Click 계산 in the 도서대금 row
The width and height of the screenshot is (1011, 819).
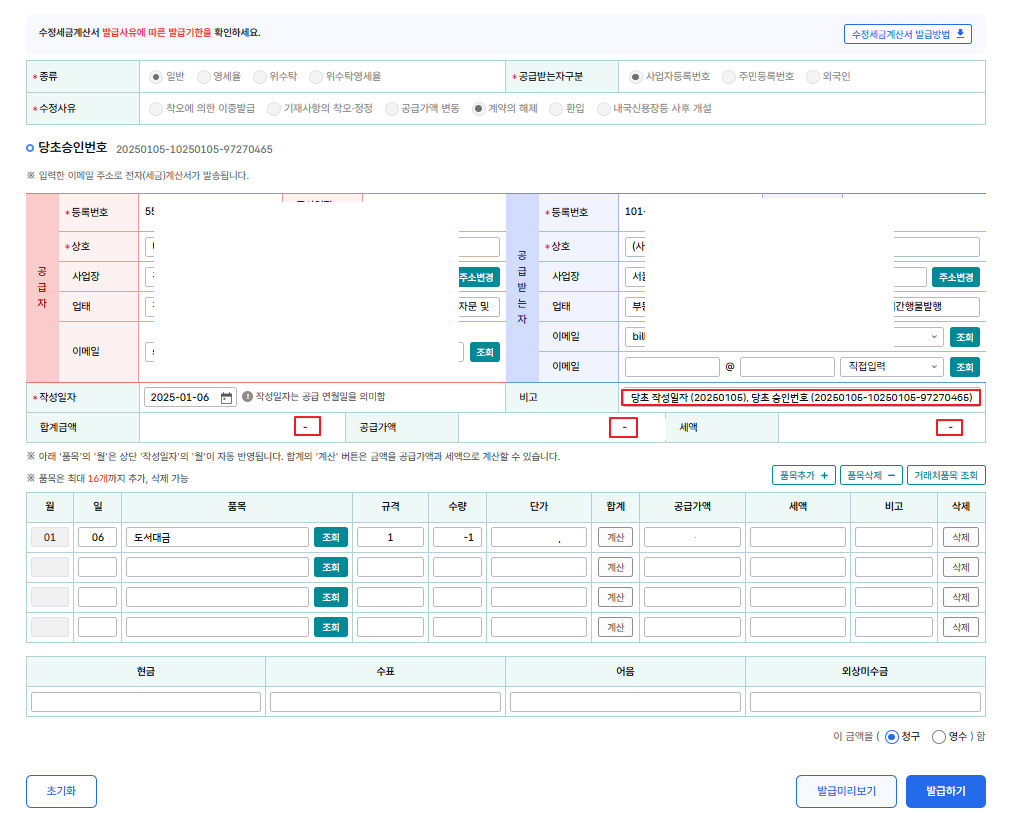(615, 537)
